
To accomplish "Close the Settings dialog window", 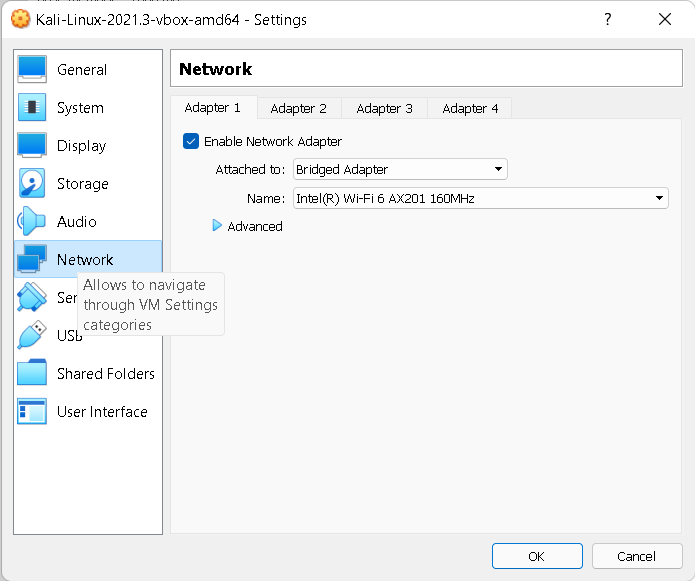I will click(x=665, y=19).
